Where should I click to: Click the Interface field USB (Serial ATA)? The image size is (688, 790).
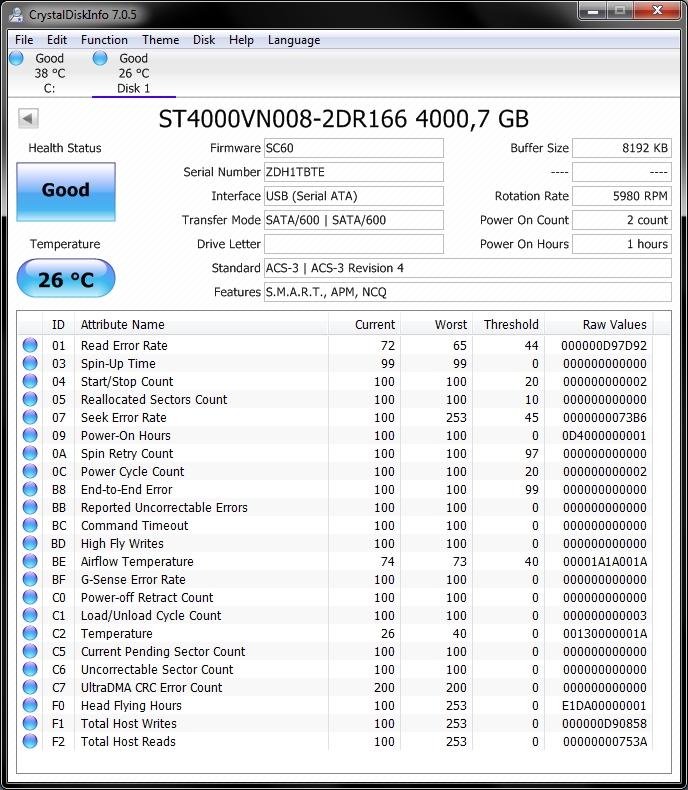pos(354,196)
